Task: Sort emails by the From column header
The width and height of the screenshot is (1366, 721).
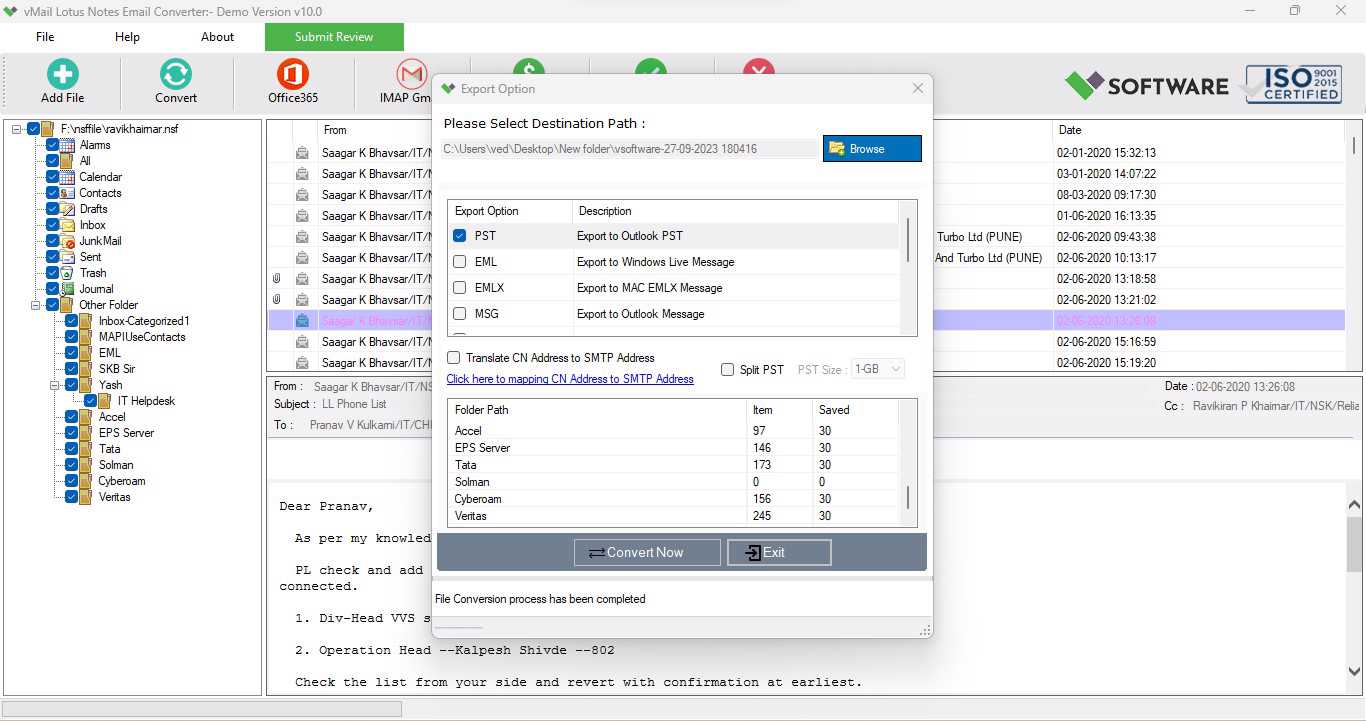Action: pyautogui.click(x=335, y=130)
